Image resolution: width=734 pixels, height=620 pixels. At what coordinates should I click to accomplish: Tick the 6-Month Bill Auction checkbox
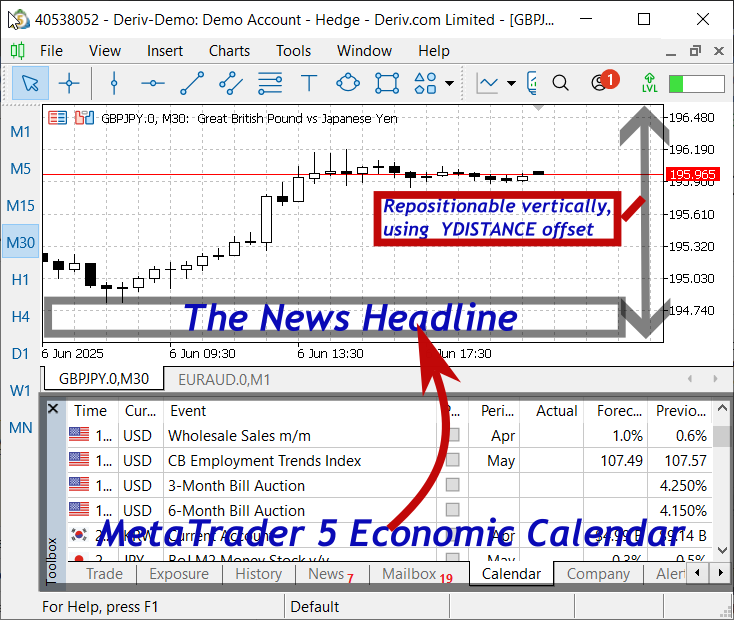(452, 509)
